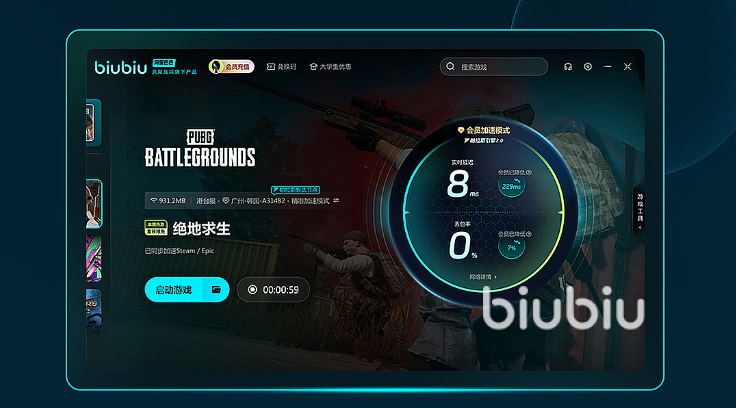
Task: Toggle acceleration stop timer 00:00:59
Action: point(273,290)
